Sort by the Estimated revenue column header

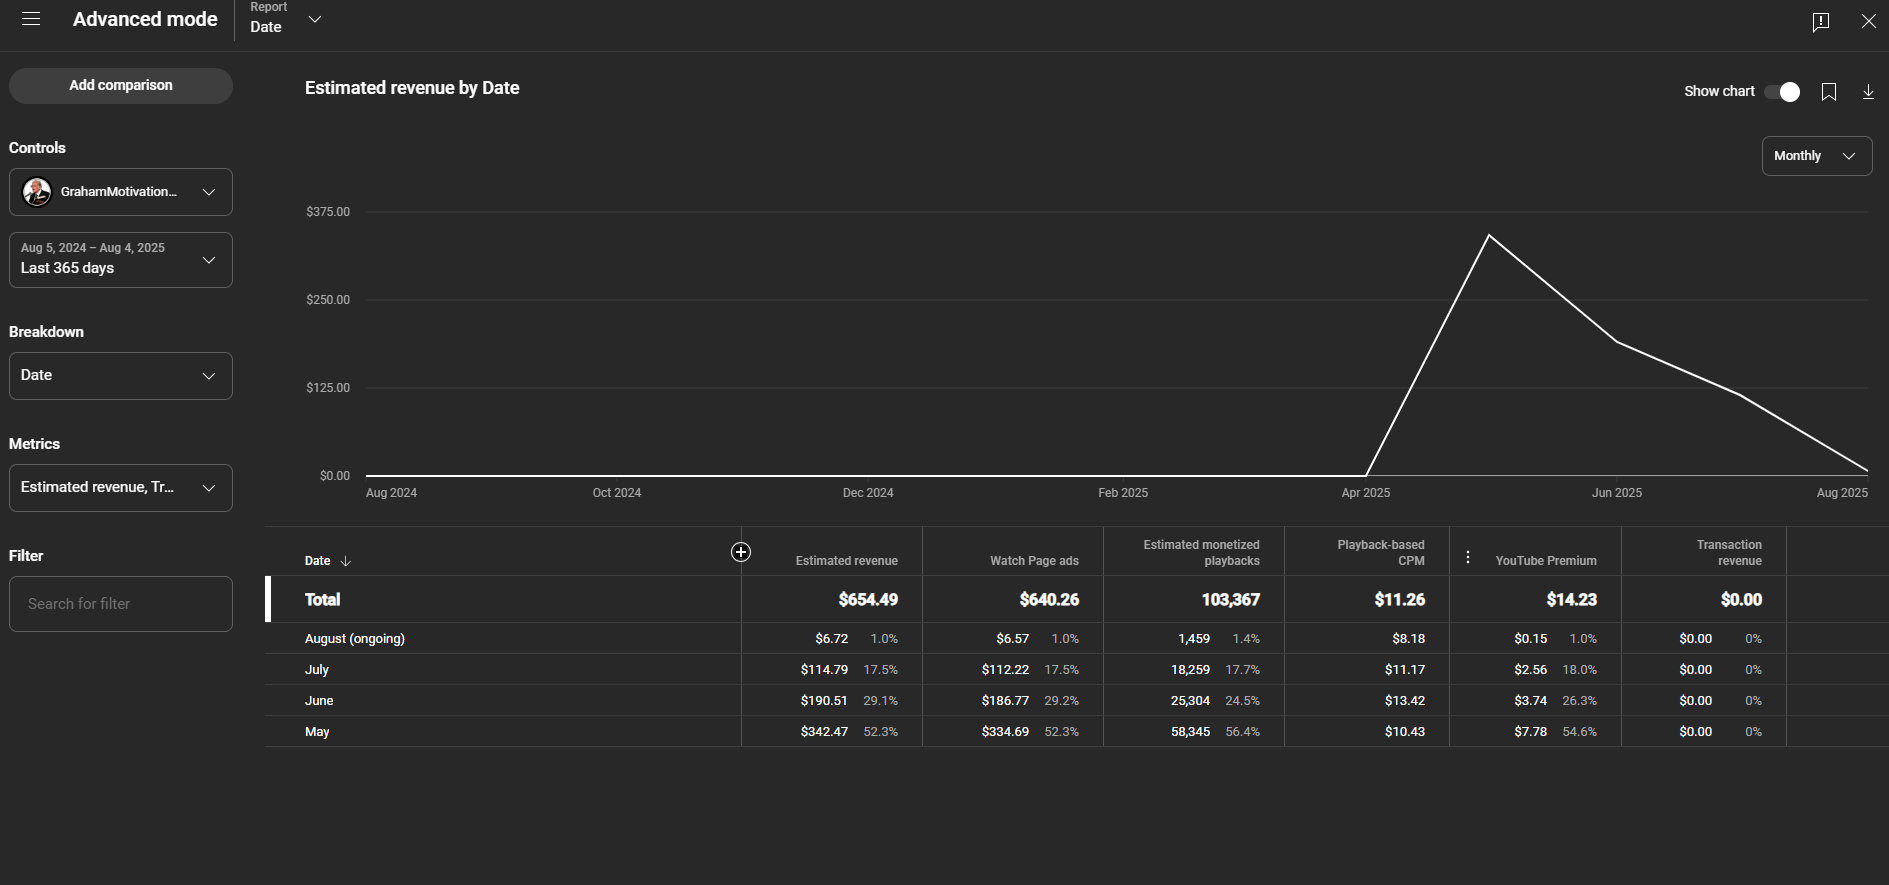point(846,561)
